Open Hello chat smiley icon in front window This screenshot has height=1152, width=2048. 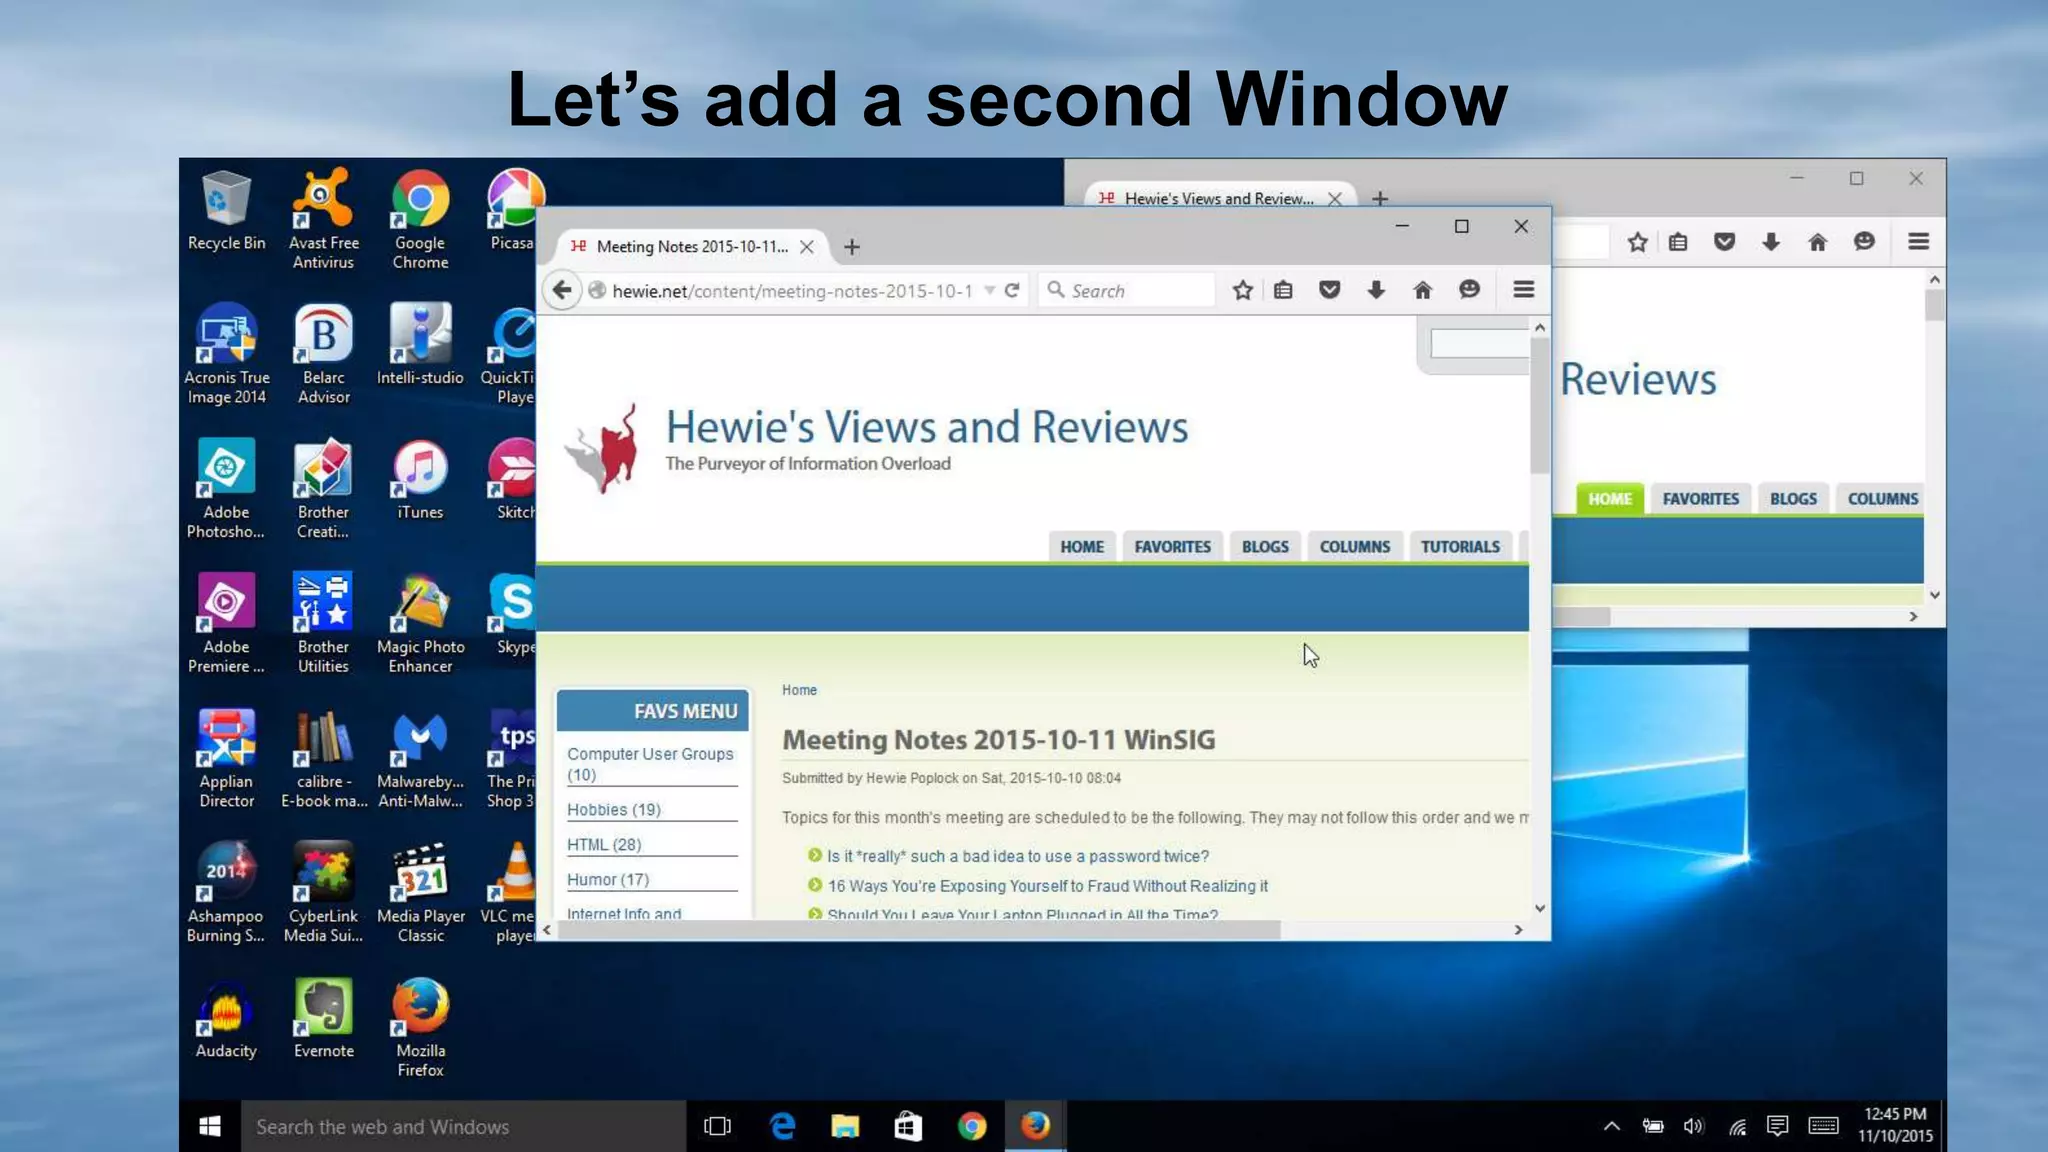(1469, 290)
